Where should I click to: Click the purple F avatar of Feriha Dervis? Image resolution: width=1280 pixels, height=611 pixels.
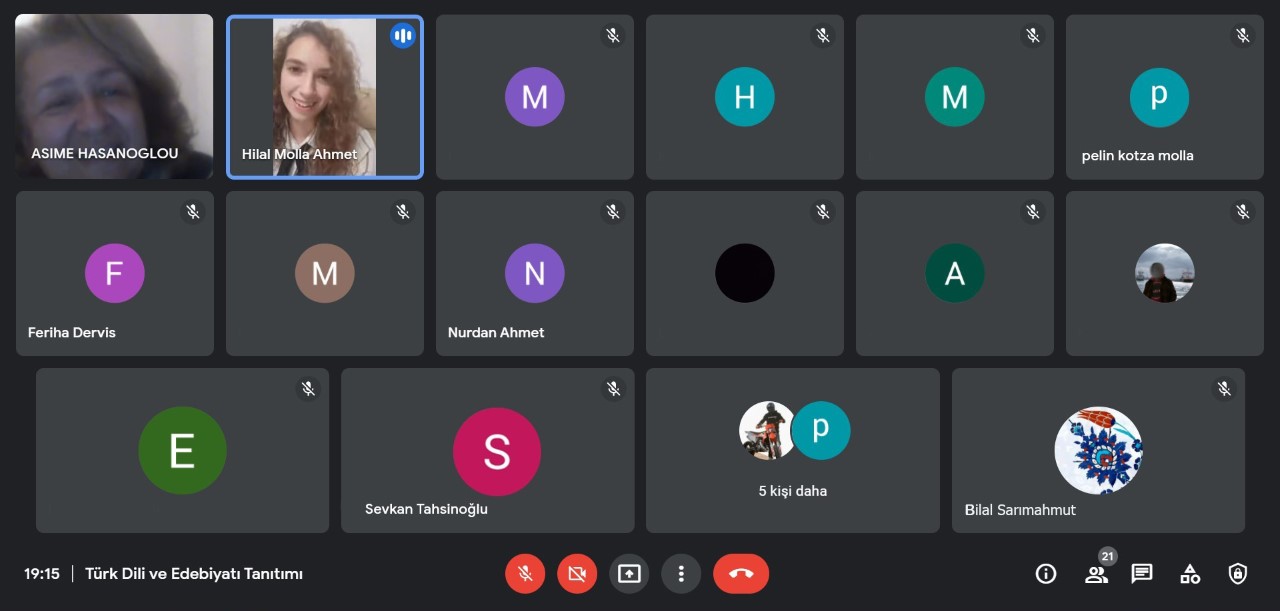click(x=114, y=273)
